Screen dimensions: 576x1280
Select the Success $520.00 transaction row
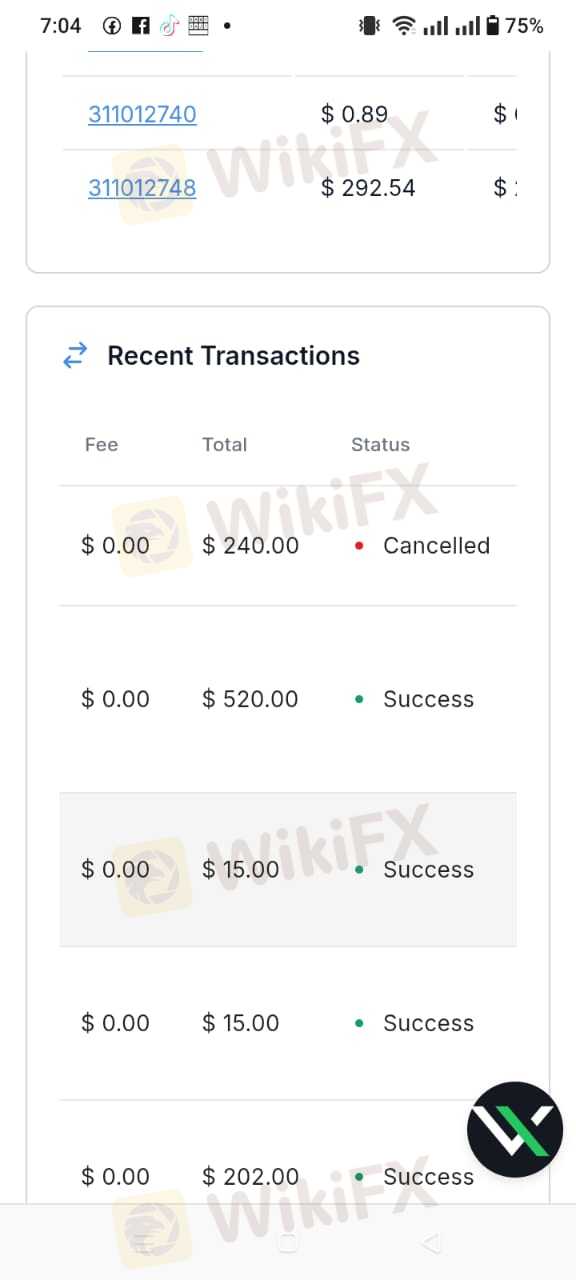point(288,699)
